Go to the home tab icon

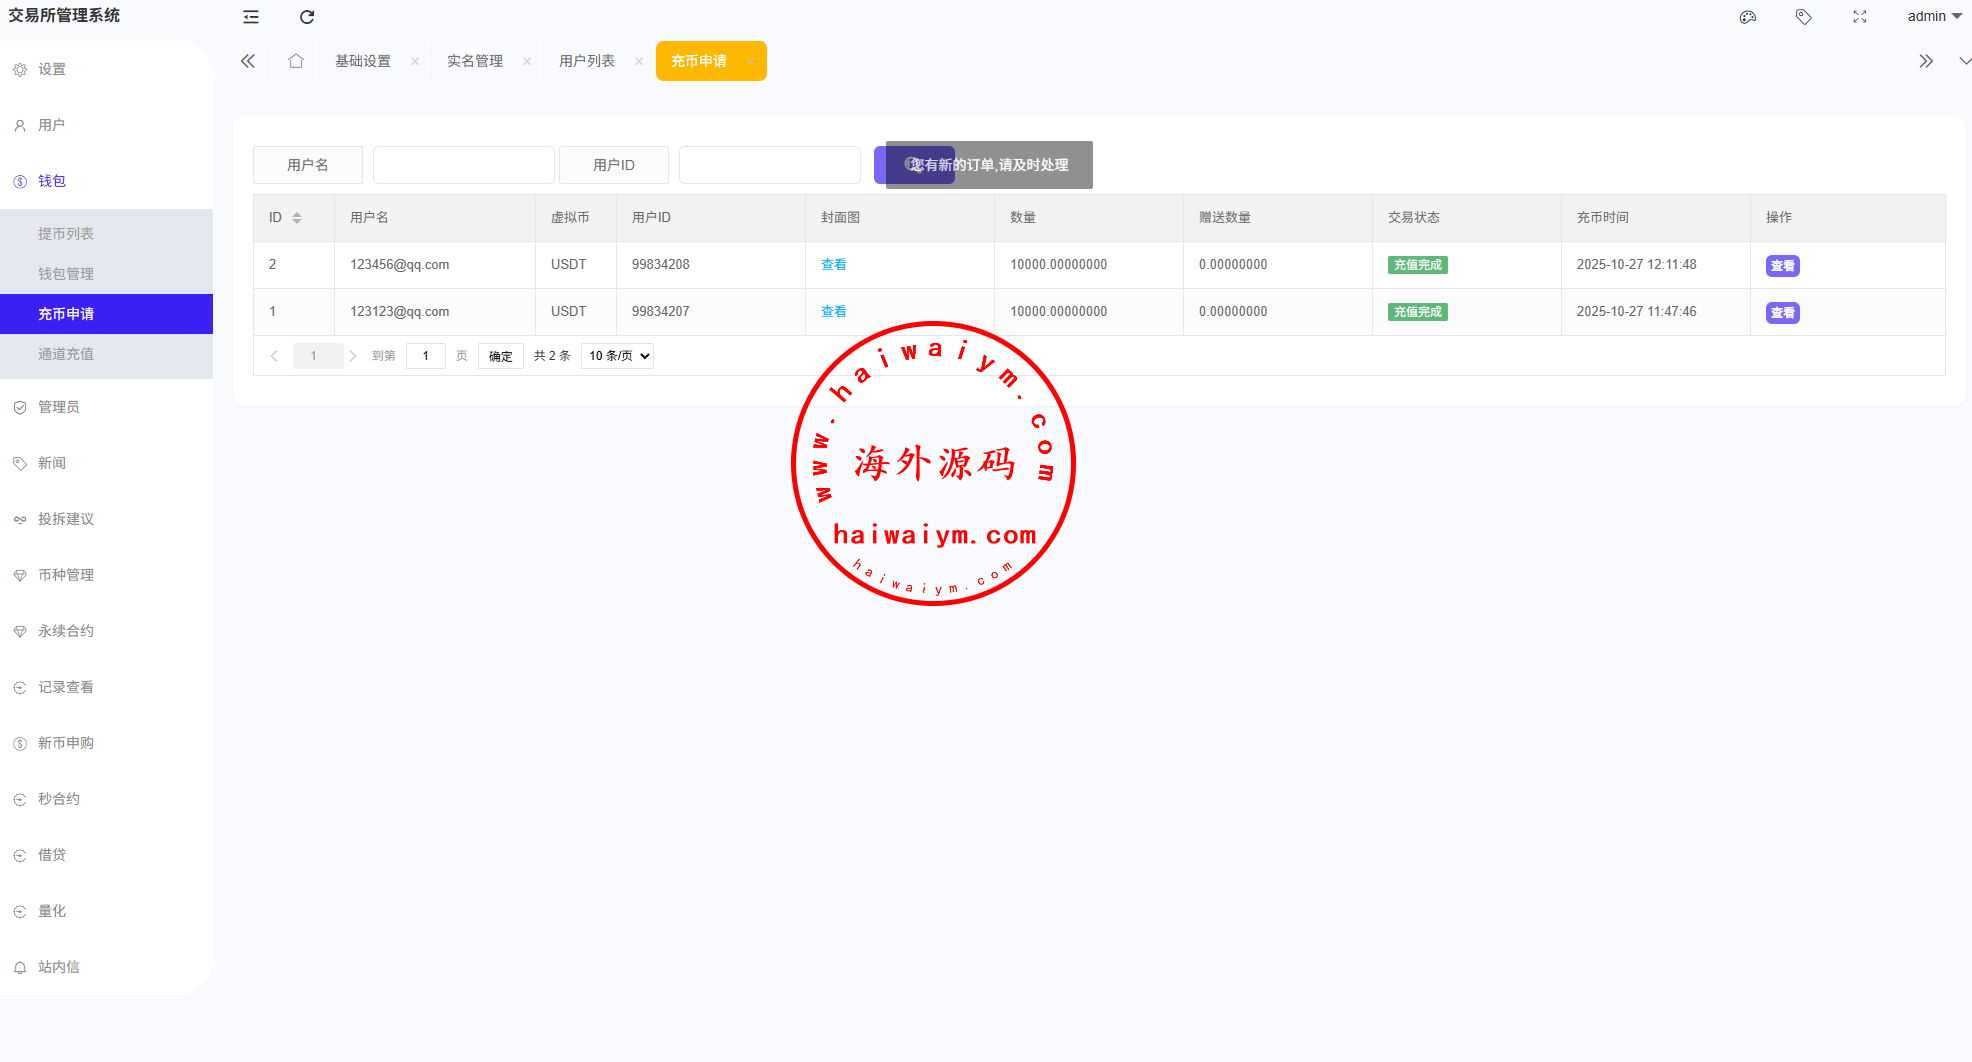296,61
